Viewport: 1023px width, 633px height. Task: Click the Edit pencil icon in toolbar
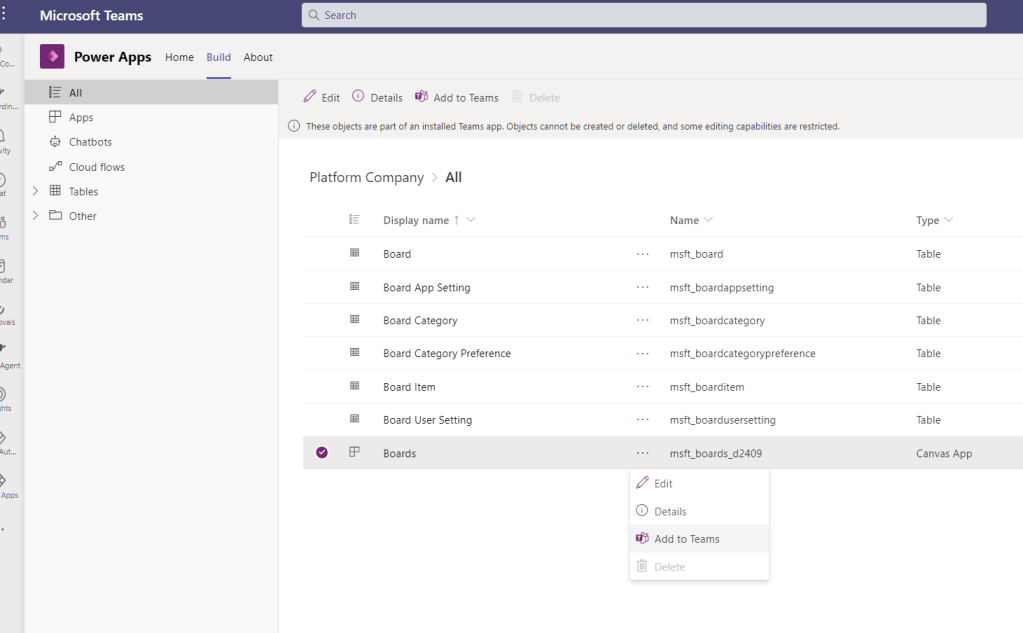(x=310, y=97)
